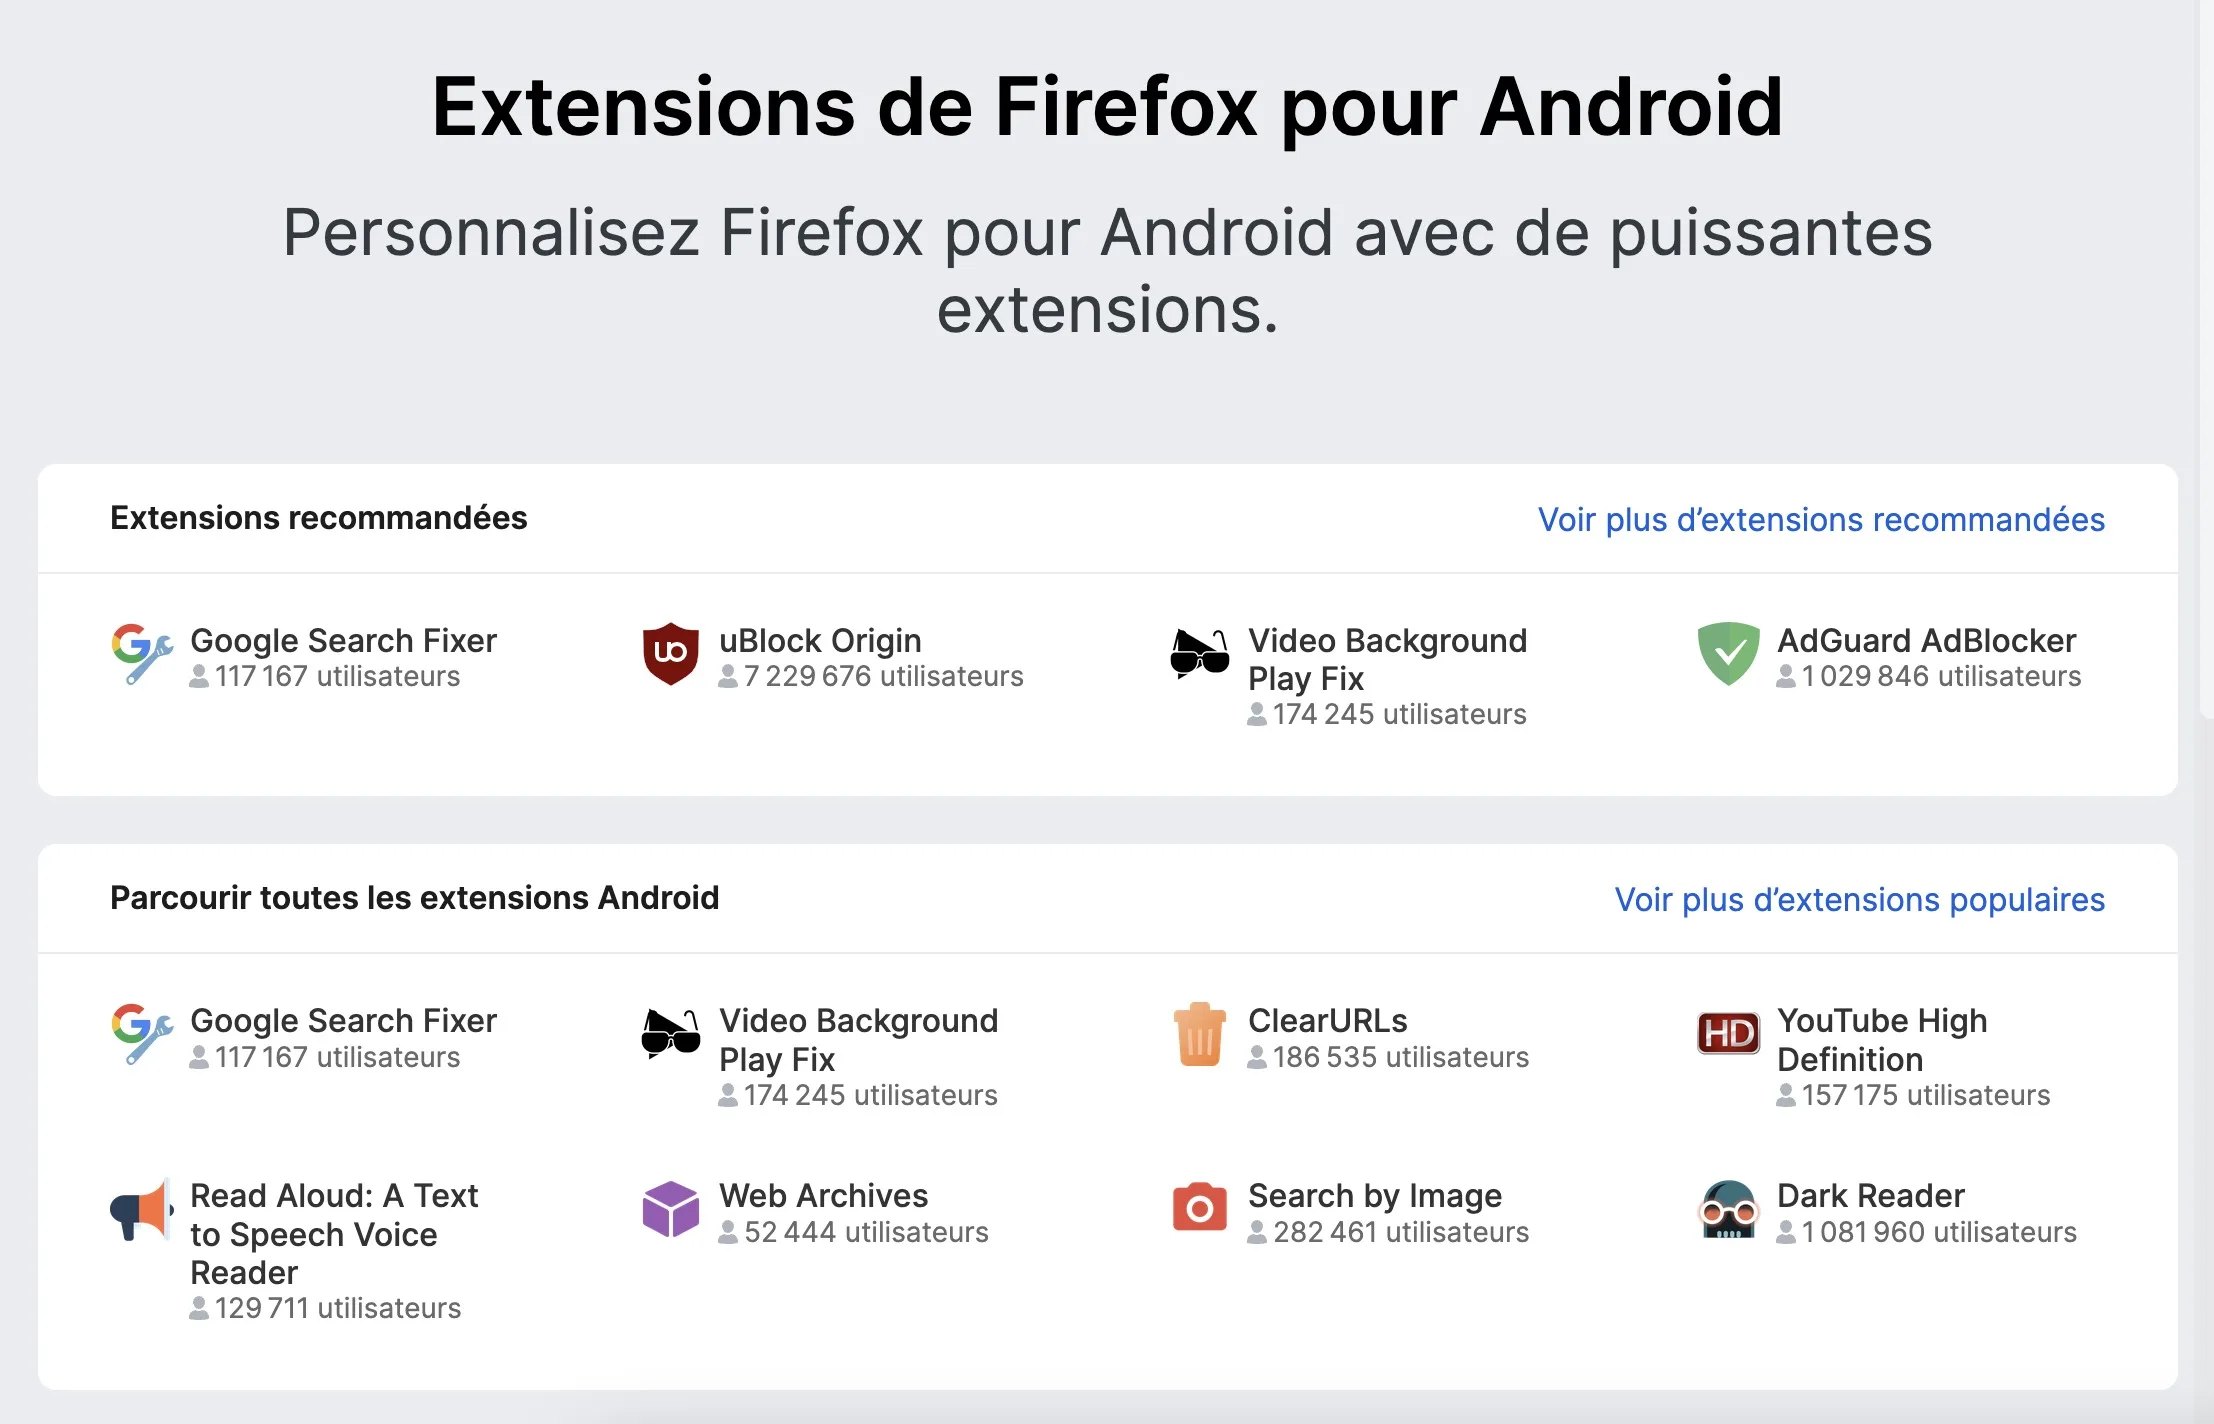Screen dimensions: 2214x1424
Task: Select the ClearURLs extension title
Action: (1327, 1021)
